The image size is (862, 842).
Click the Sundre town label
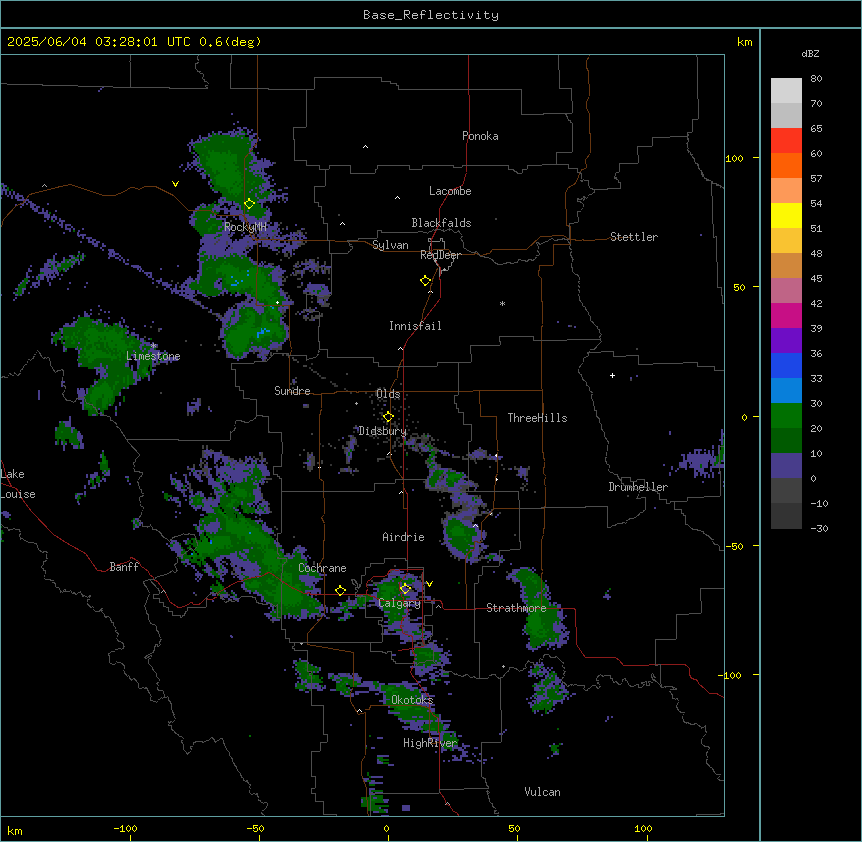[x=292, y=391]
